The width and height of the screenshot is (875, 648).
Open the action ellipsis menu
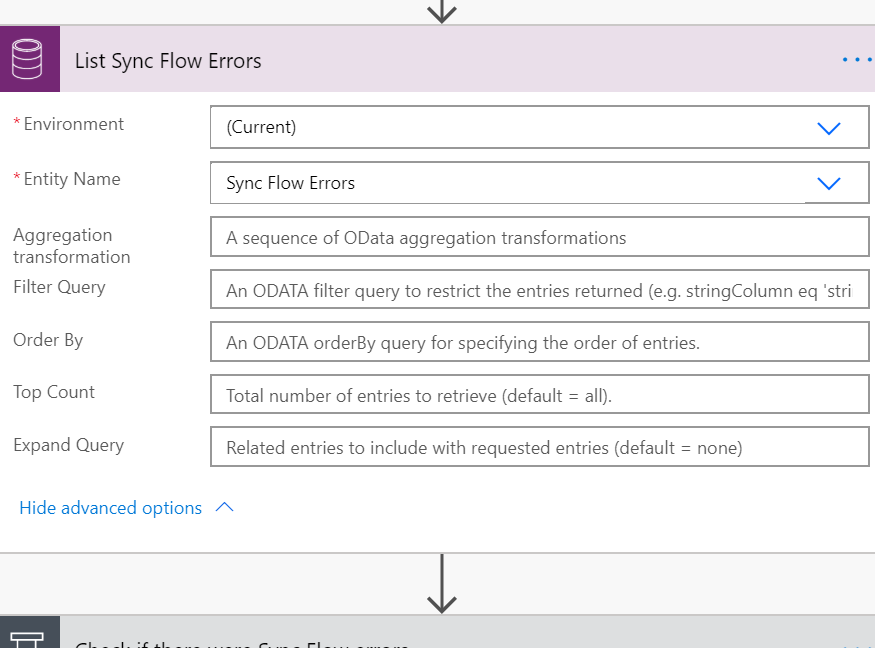click(856, 59)
